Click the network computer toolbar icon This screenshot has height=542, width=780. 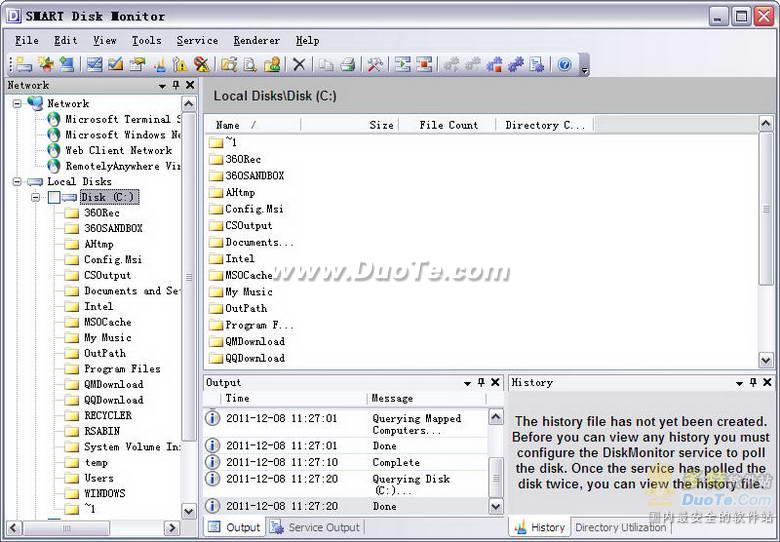(66, 65)
